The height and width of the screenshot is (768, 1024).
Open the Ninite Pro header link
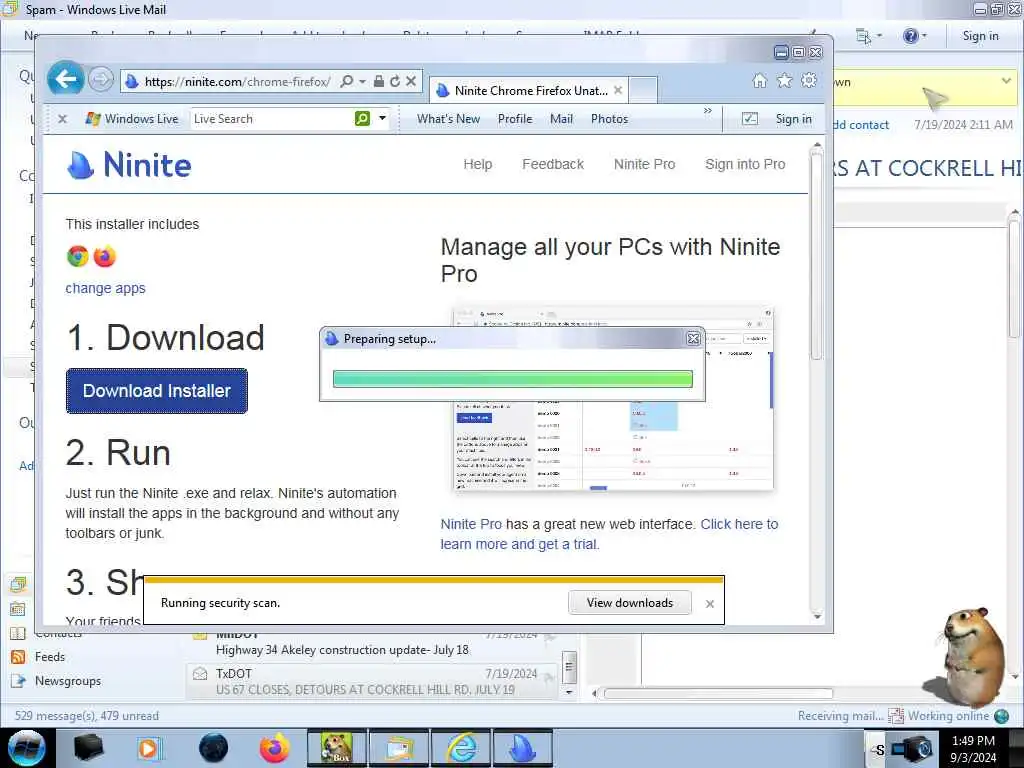point(644,165)
